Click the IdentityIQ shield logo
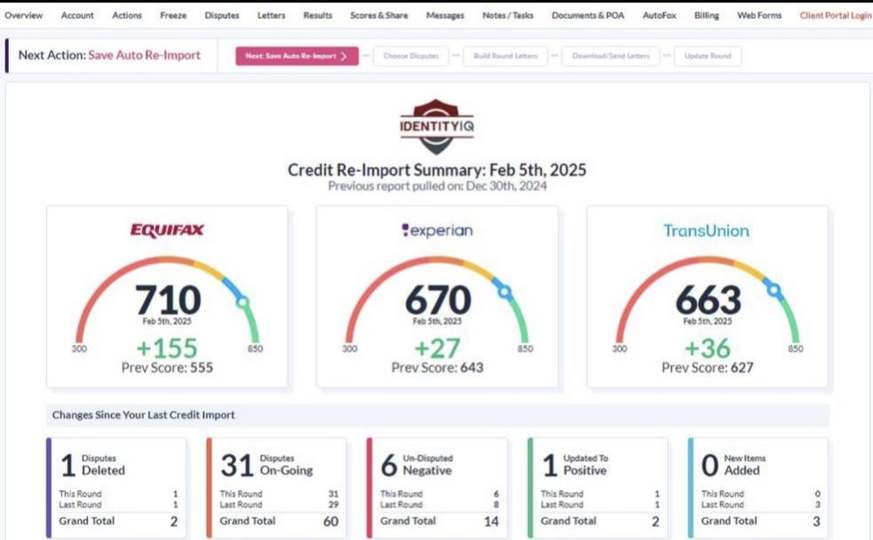The width and height of the screenshot is (873, 540). click(436, 127)
